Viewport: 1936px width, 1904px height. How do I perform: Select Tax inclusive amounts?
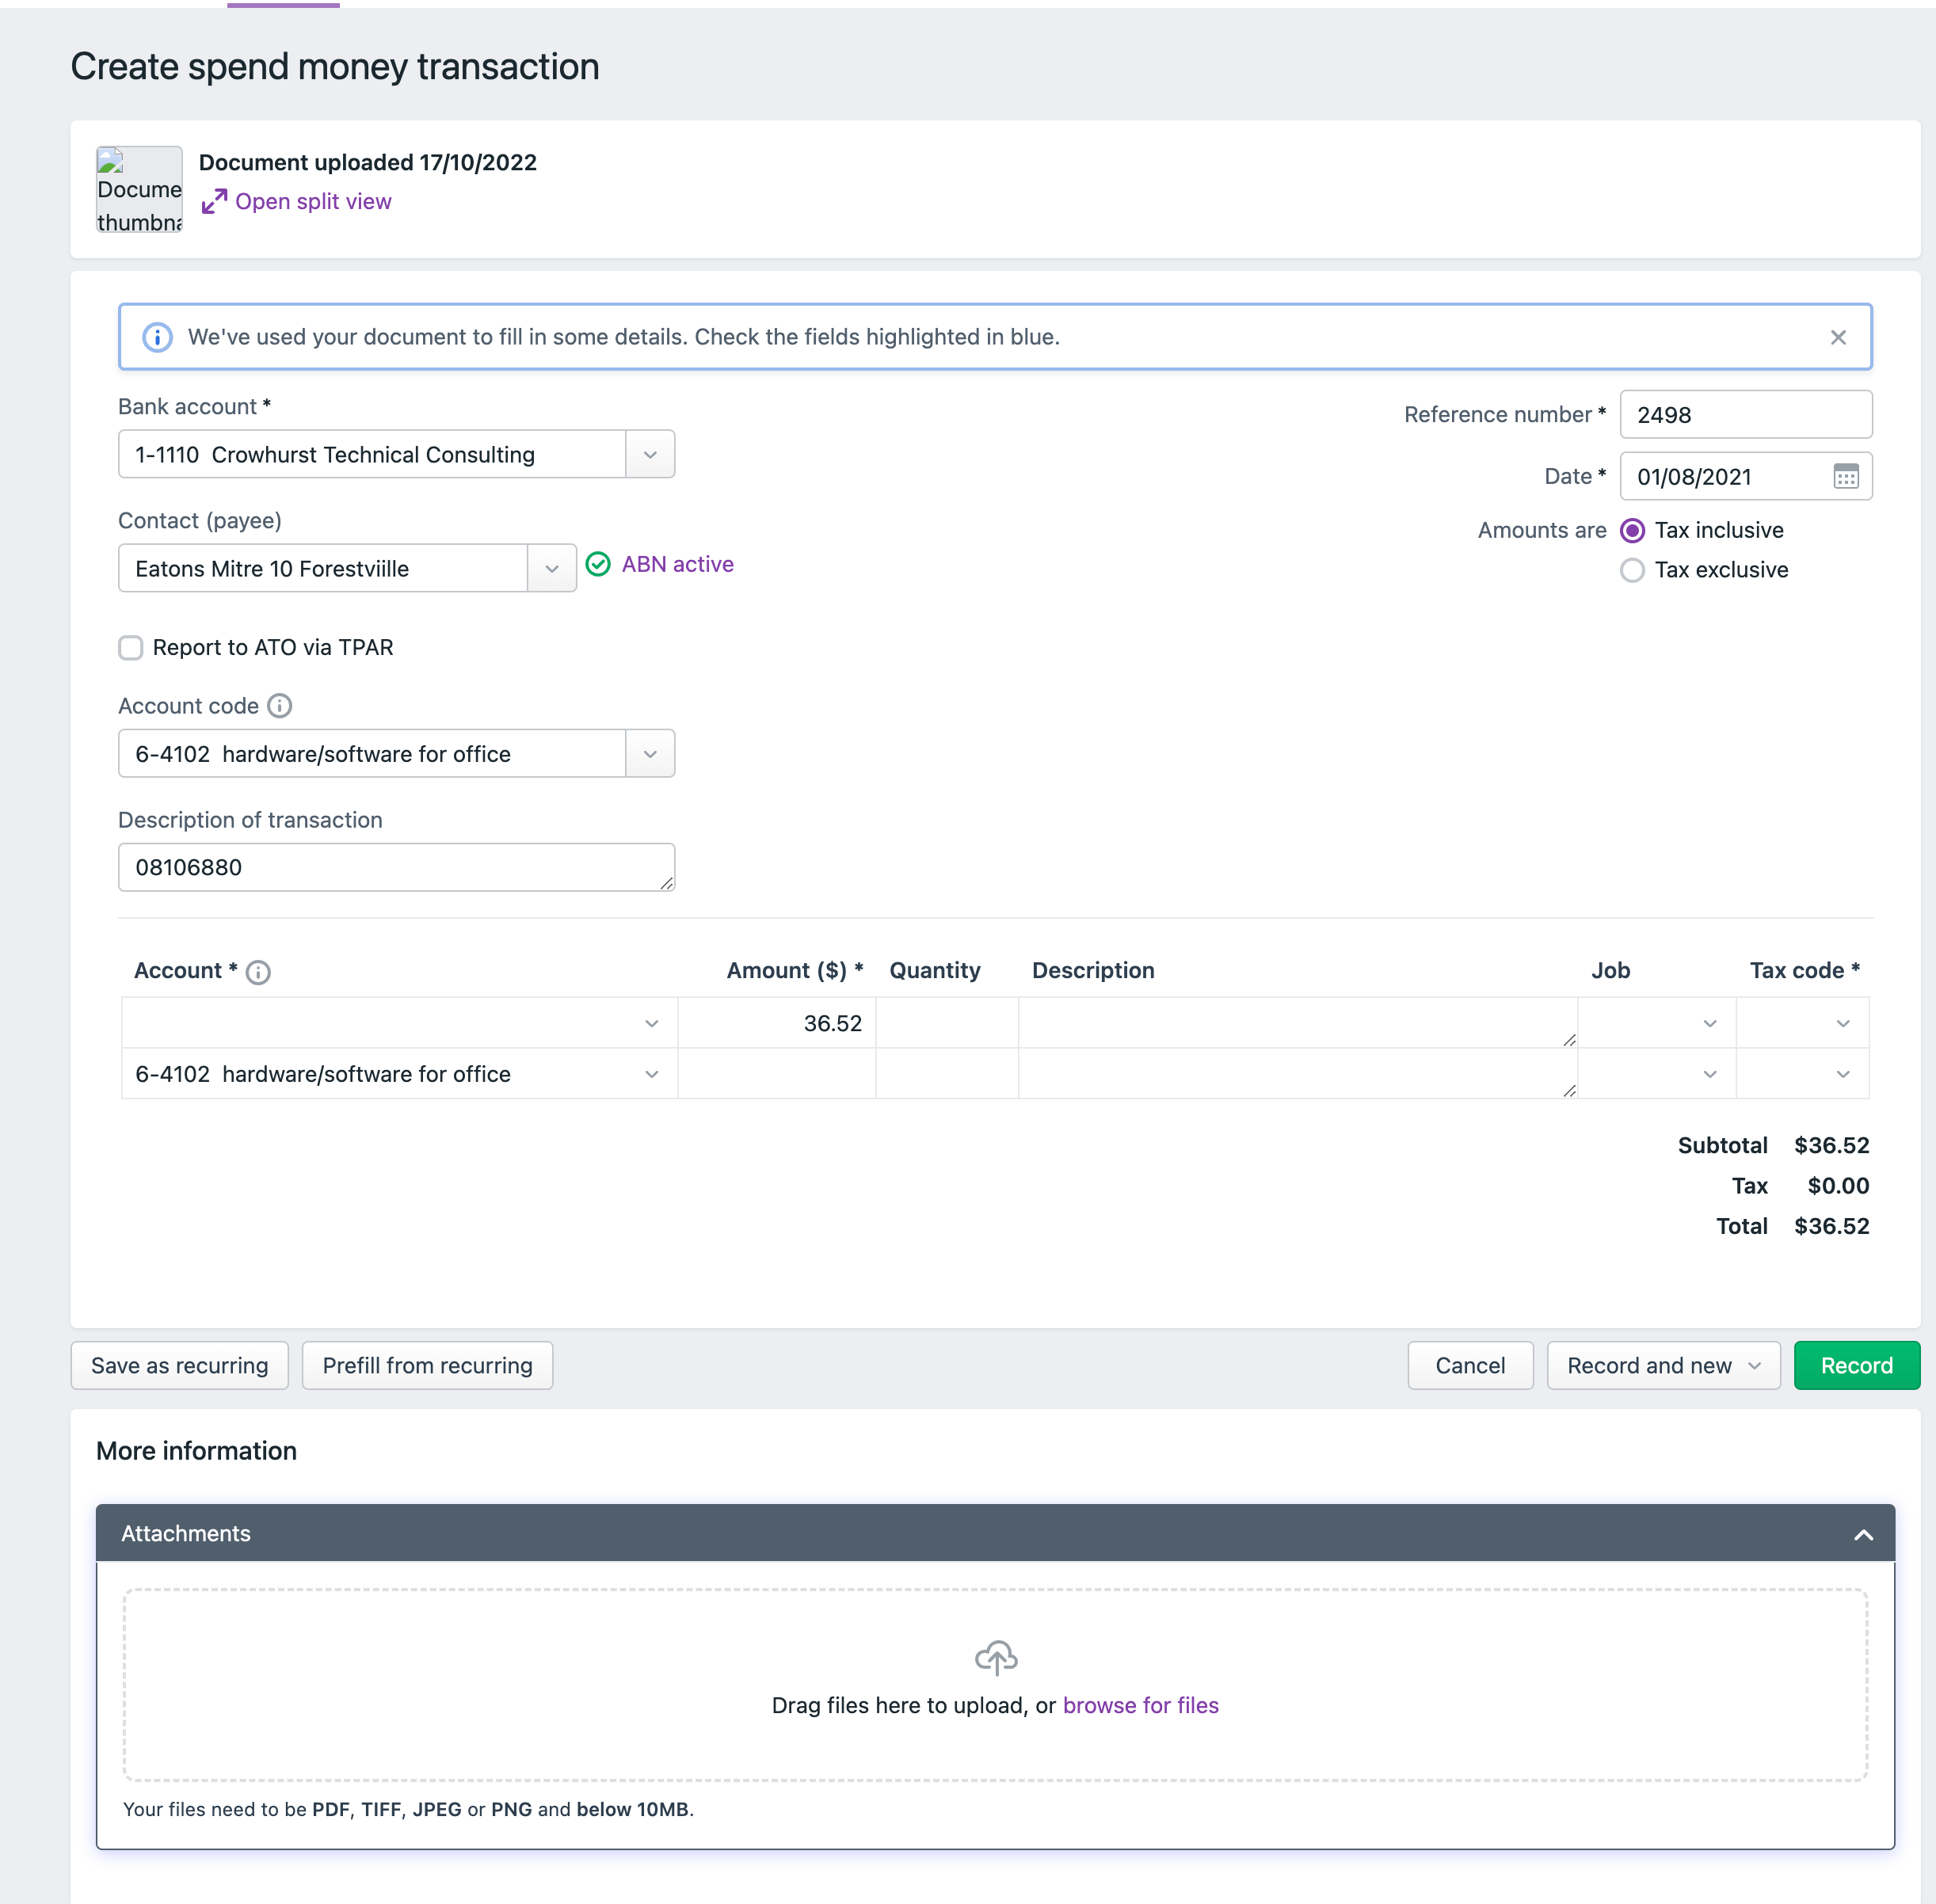click(x=1633, y=530)
